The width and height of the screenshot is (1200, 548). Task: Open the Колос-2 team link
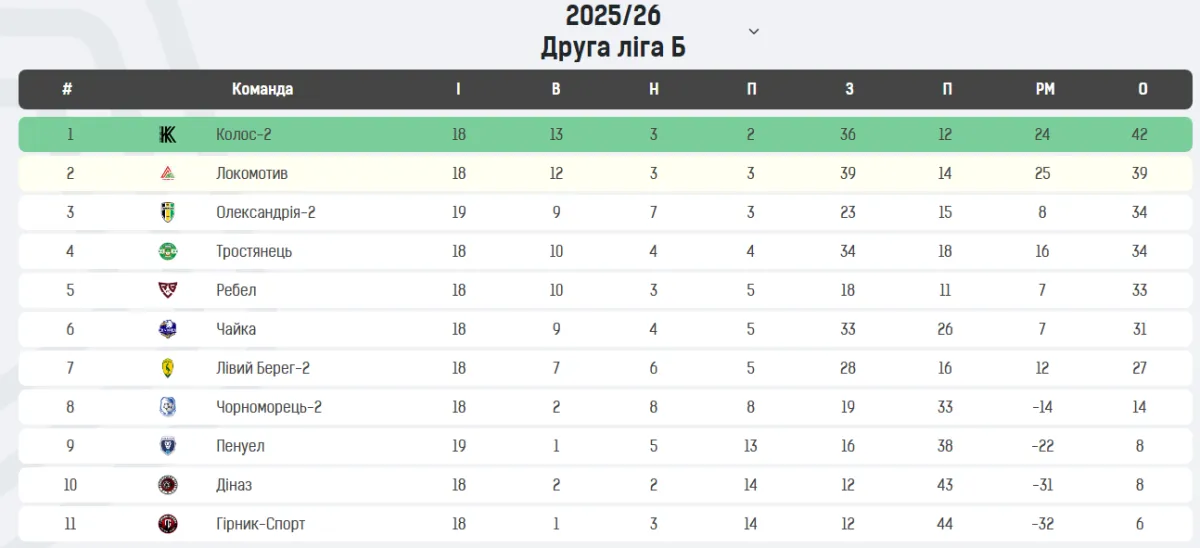[245, 135]
